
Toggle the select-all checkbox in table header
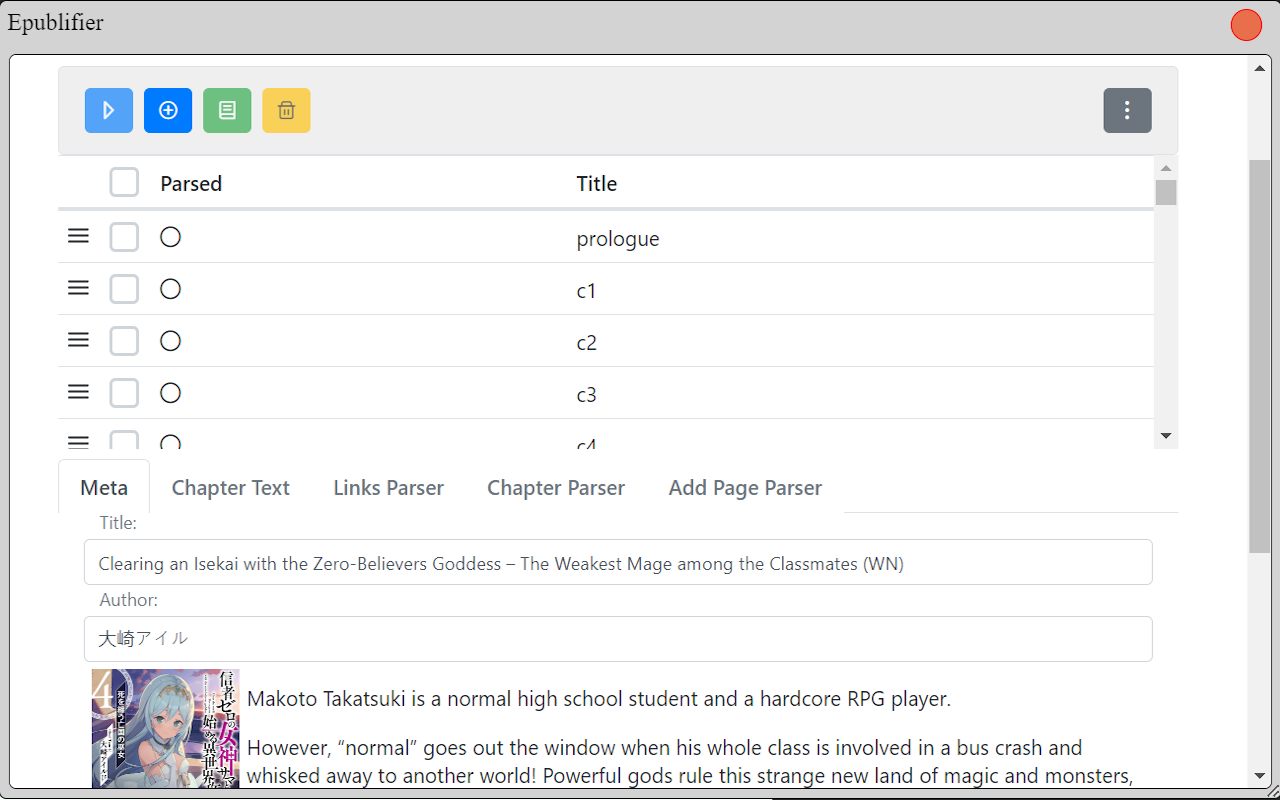[x=124, y=183]
